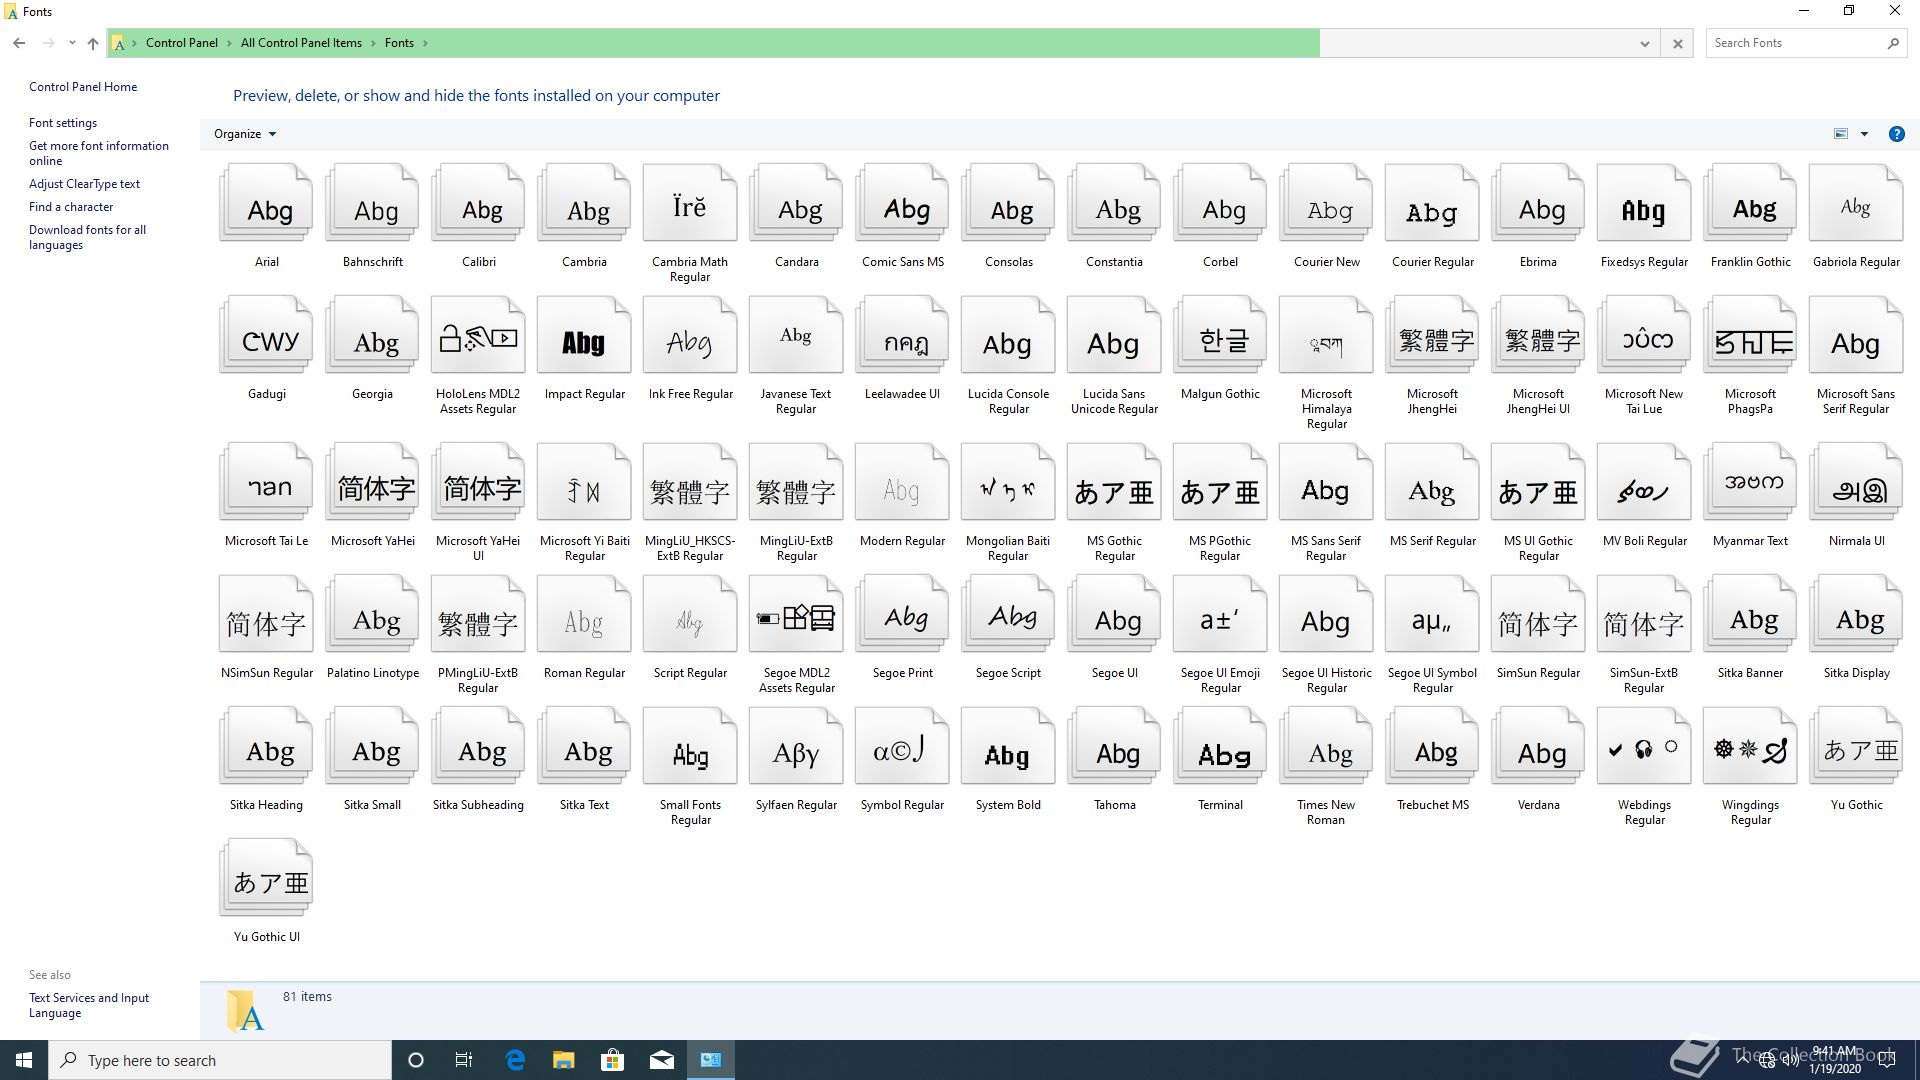The width and height of the screenshot is (1920, 1080).
Task: Select the Symbol Regular font icon
Action: pyautogui.click(x=903, y=748)
